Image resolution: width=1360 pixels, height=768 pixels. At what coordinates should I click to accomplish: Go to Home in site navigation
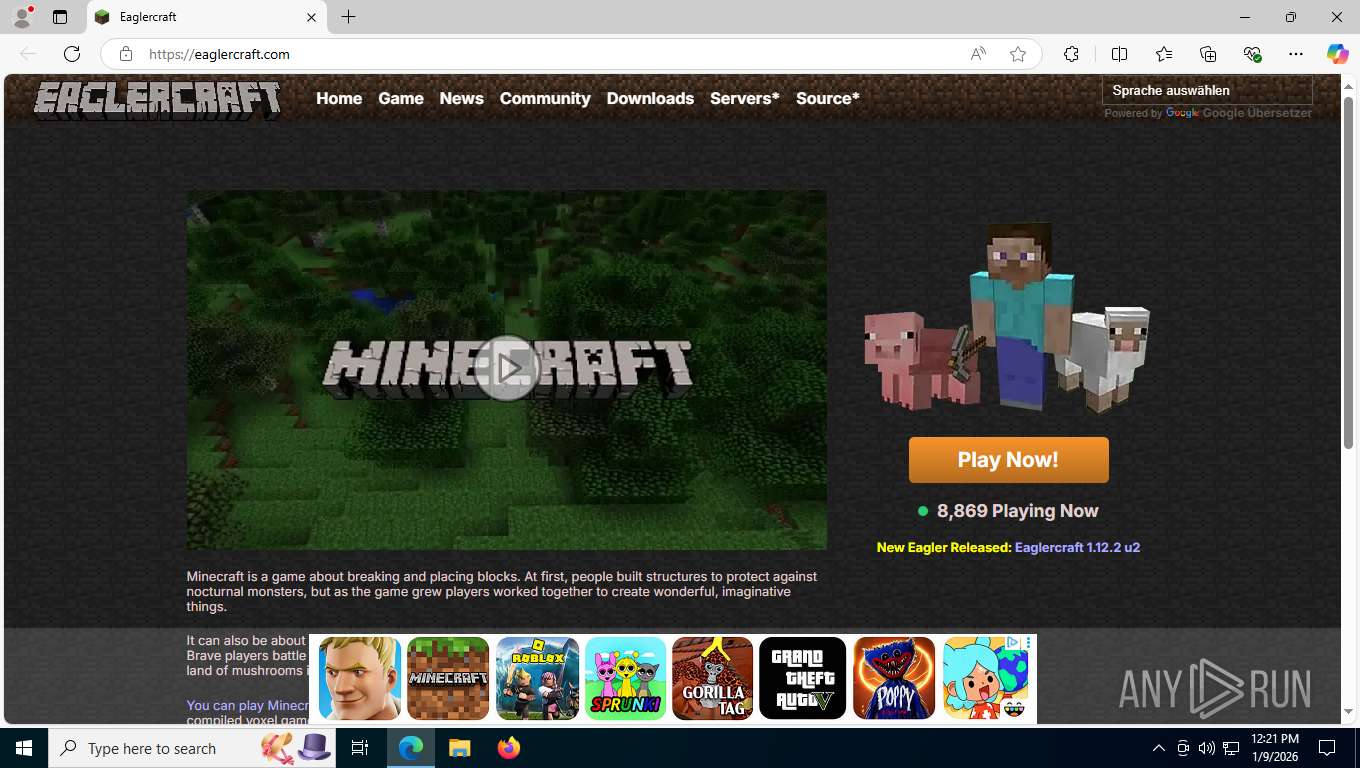(x=339, y=98)
